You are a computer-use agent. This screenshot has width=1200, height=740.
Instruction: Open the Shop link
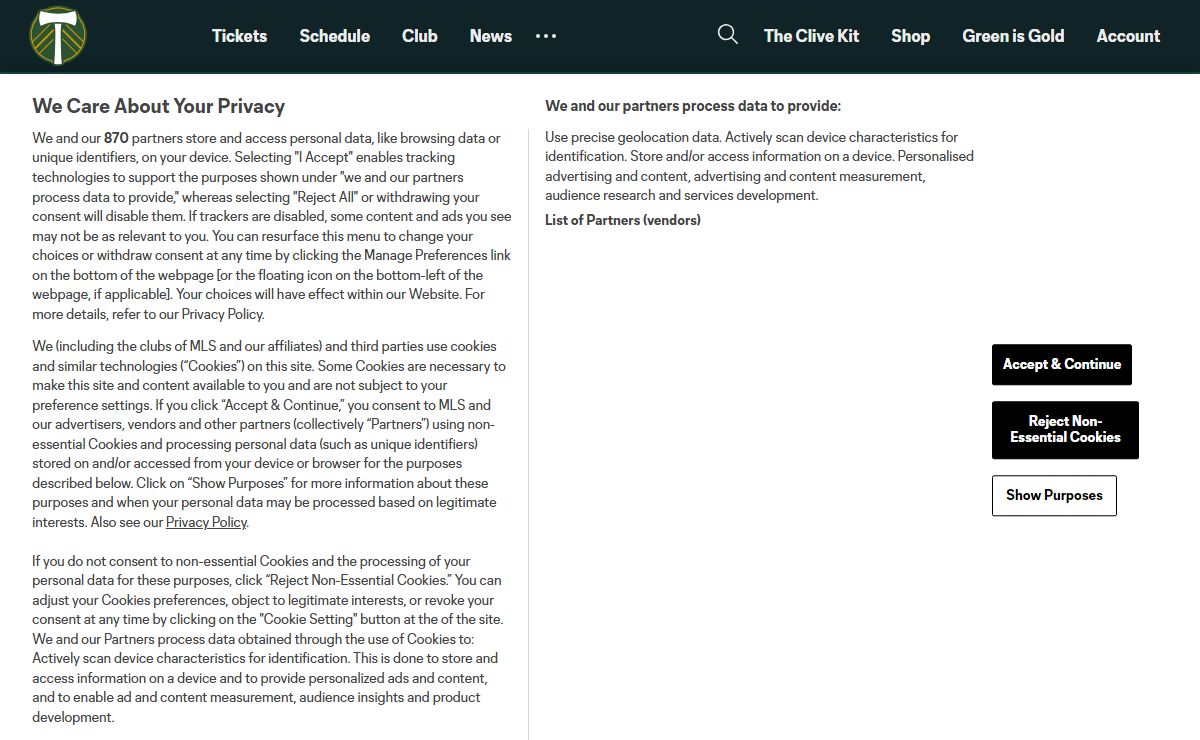910,36
